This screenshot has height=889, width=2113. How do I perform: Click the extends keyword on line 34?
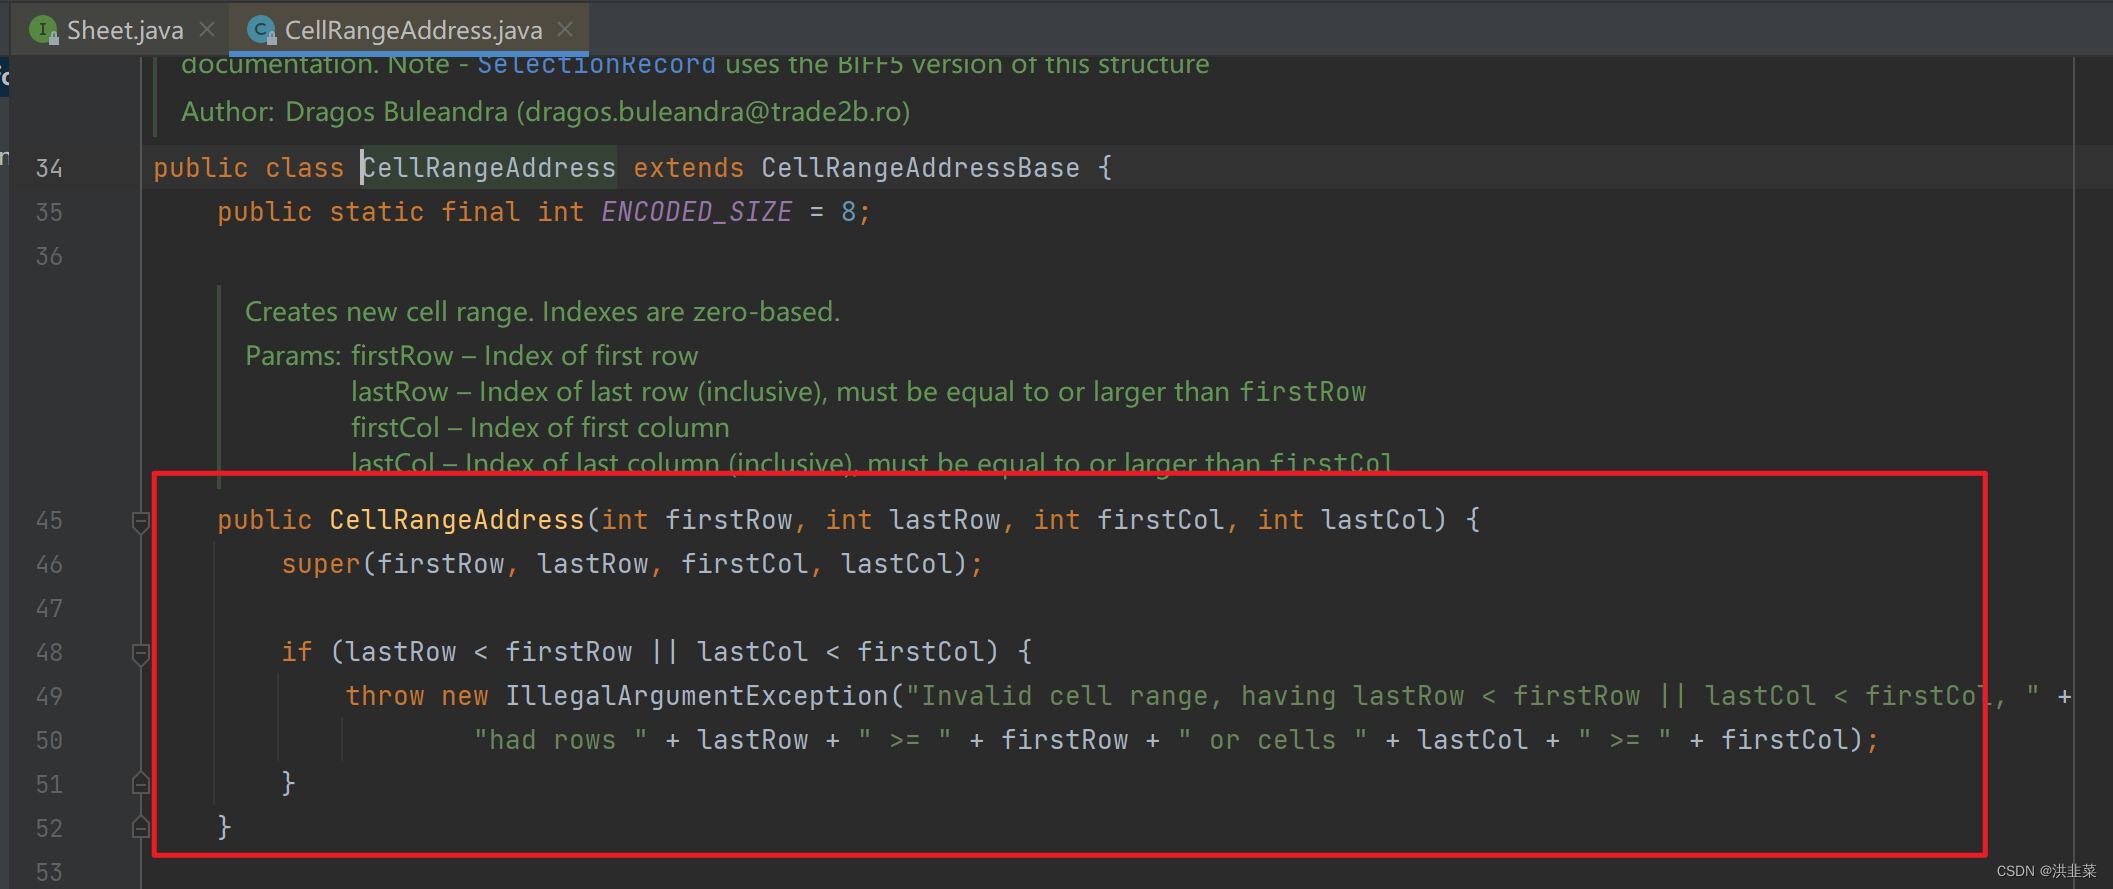coord(689,168)
